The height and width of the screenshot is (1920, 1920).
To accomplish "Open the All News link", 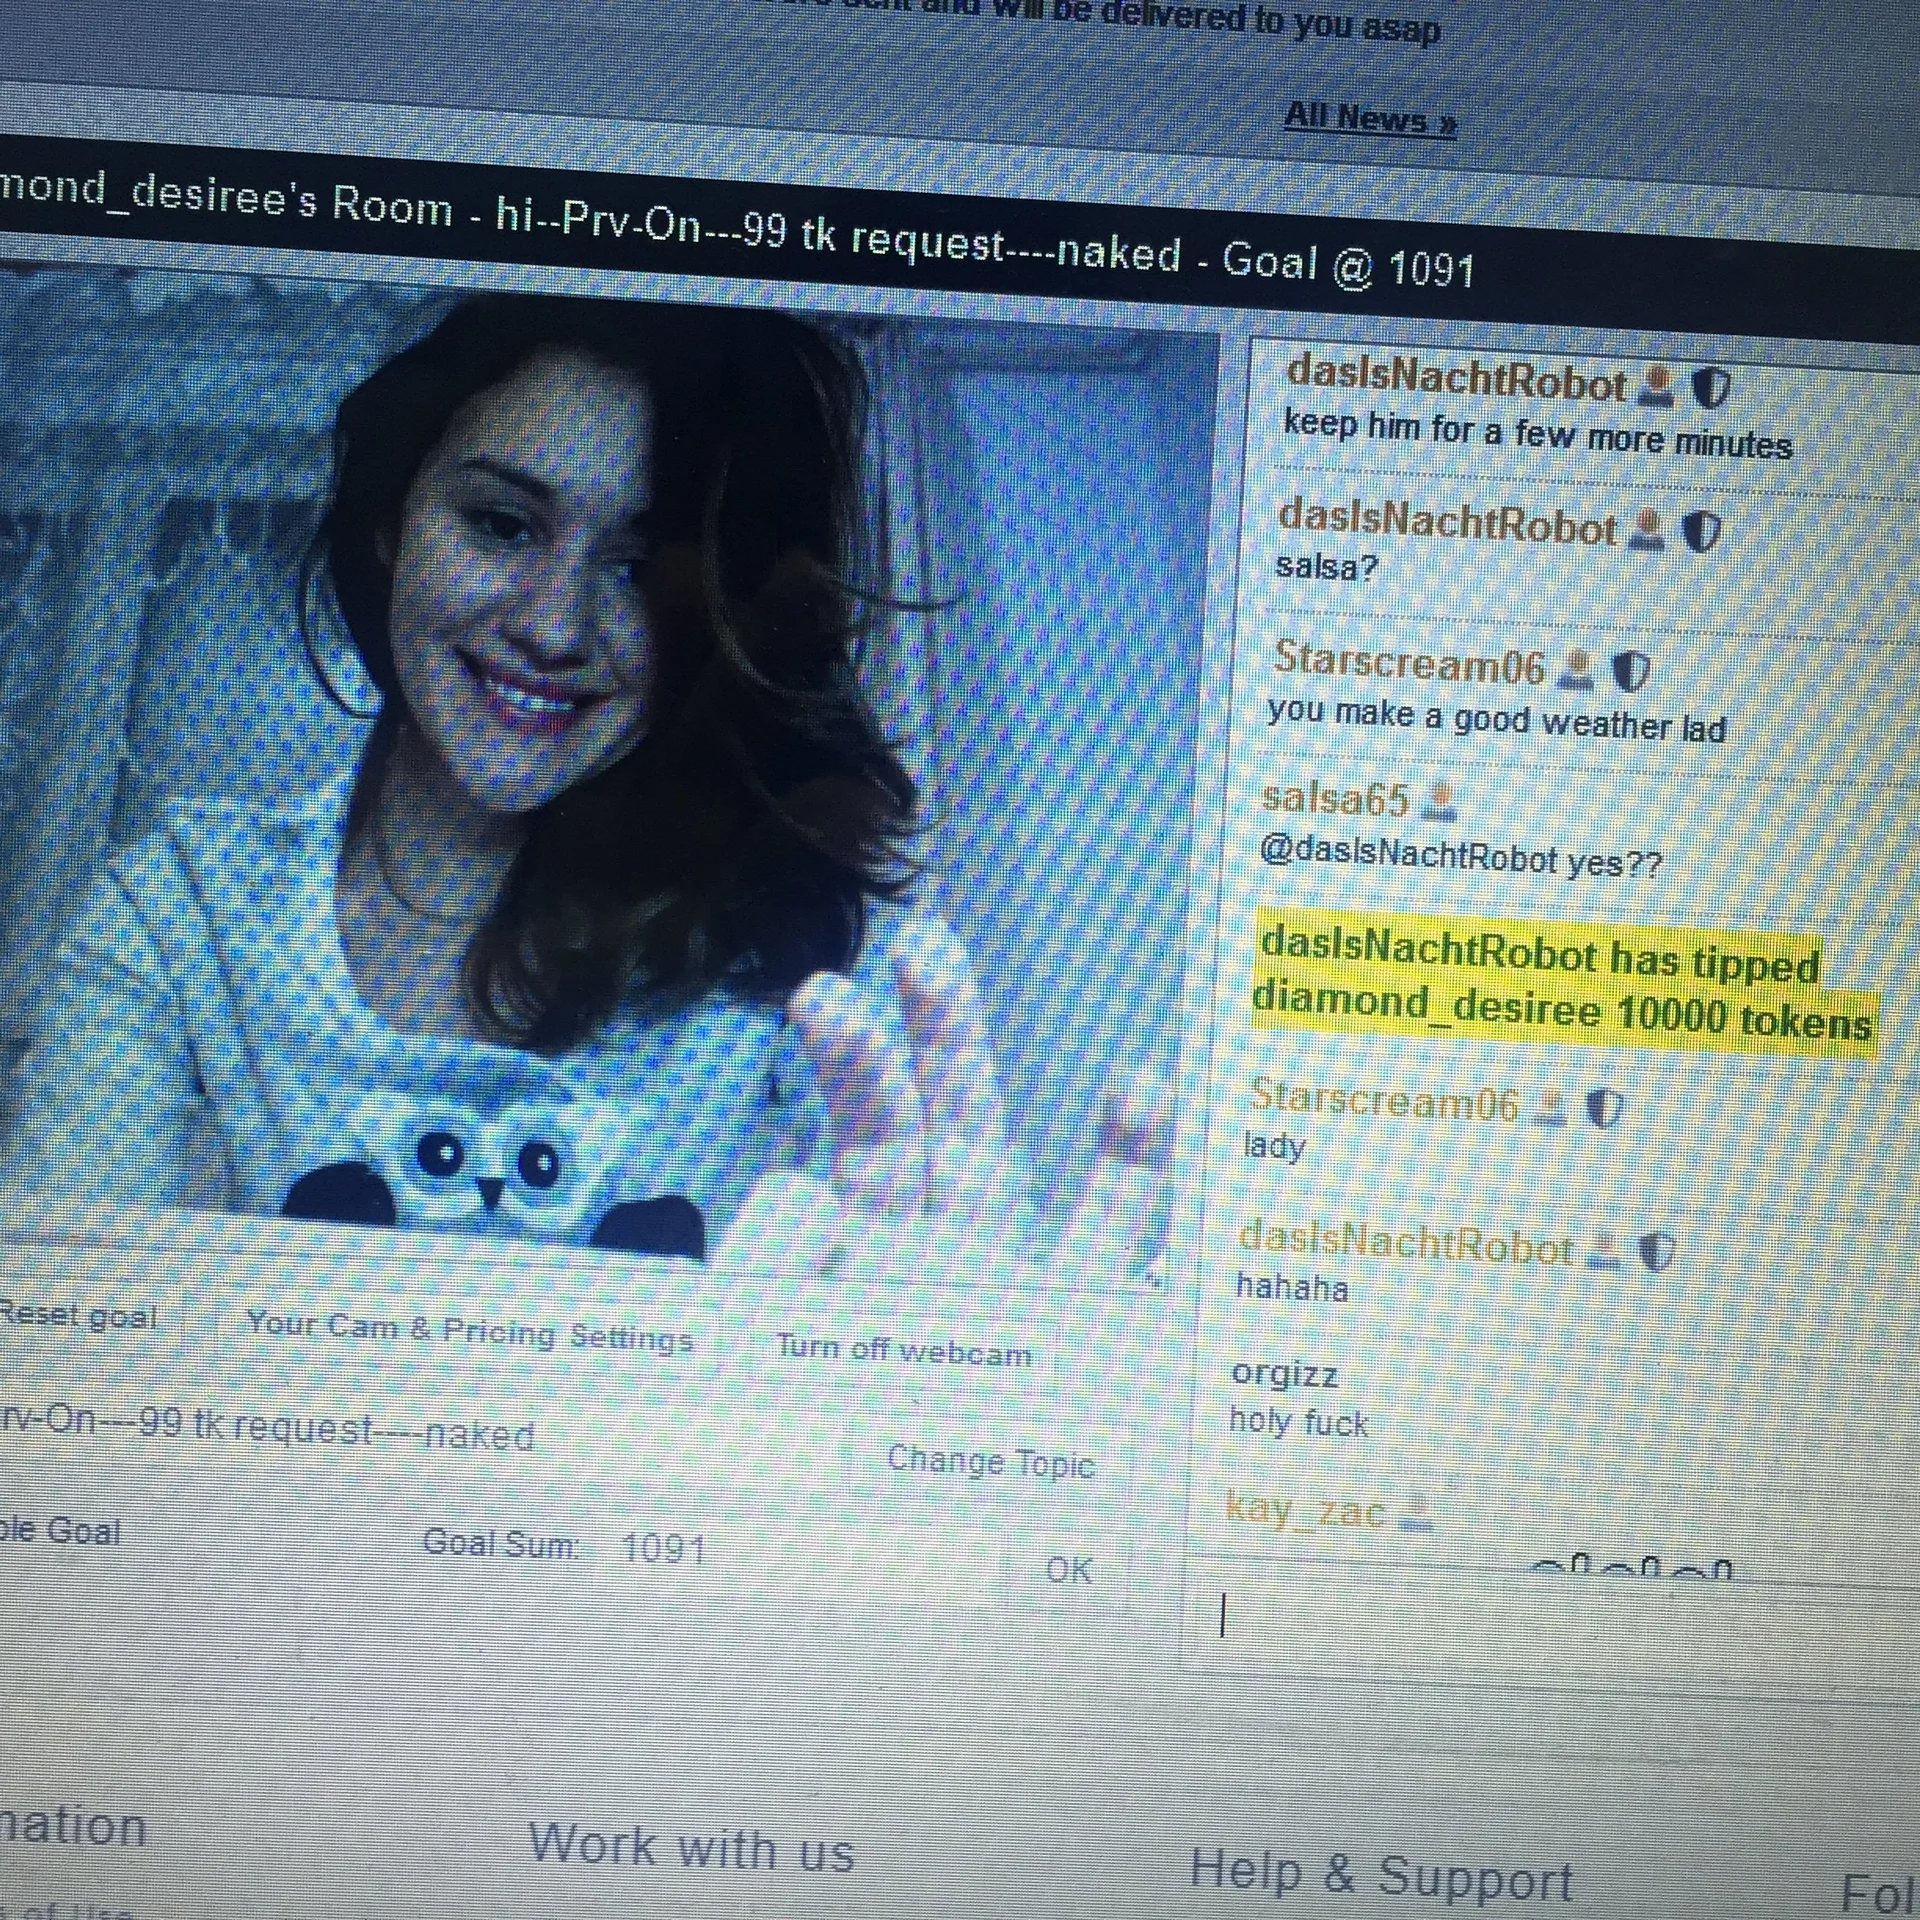I will point(1369,119).
